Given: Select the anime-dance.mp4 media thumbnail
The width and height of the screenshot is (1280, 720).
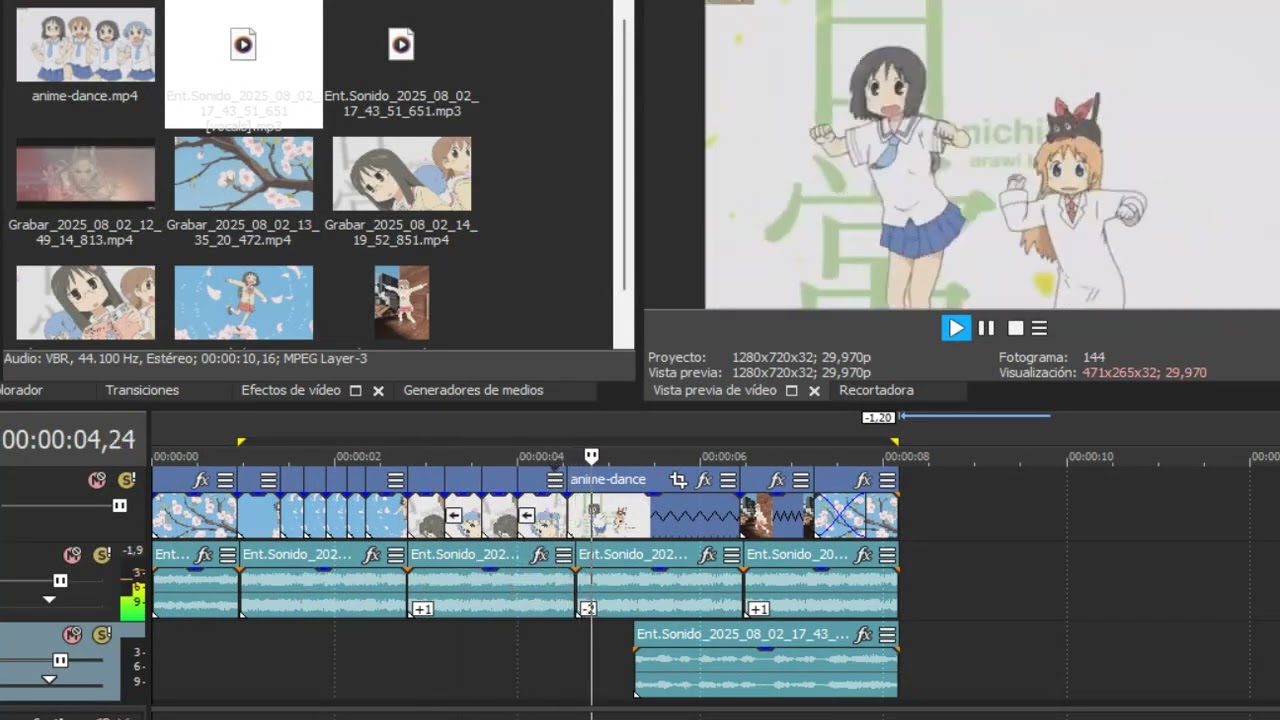Looking at the screenshot, I should (85, 45).
